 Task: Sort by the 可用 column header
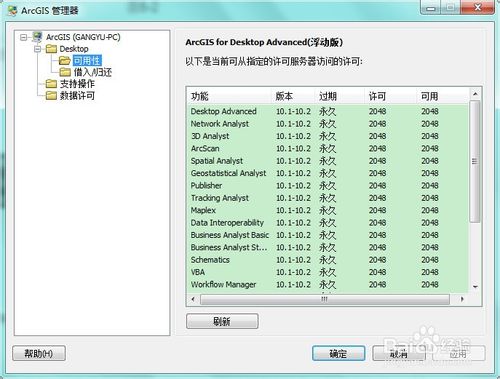pyautogui.click(x=443, y=96)
